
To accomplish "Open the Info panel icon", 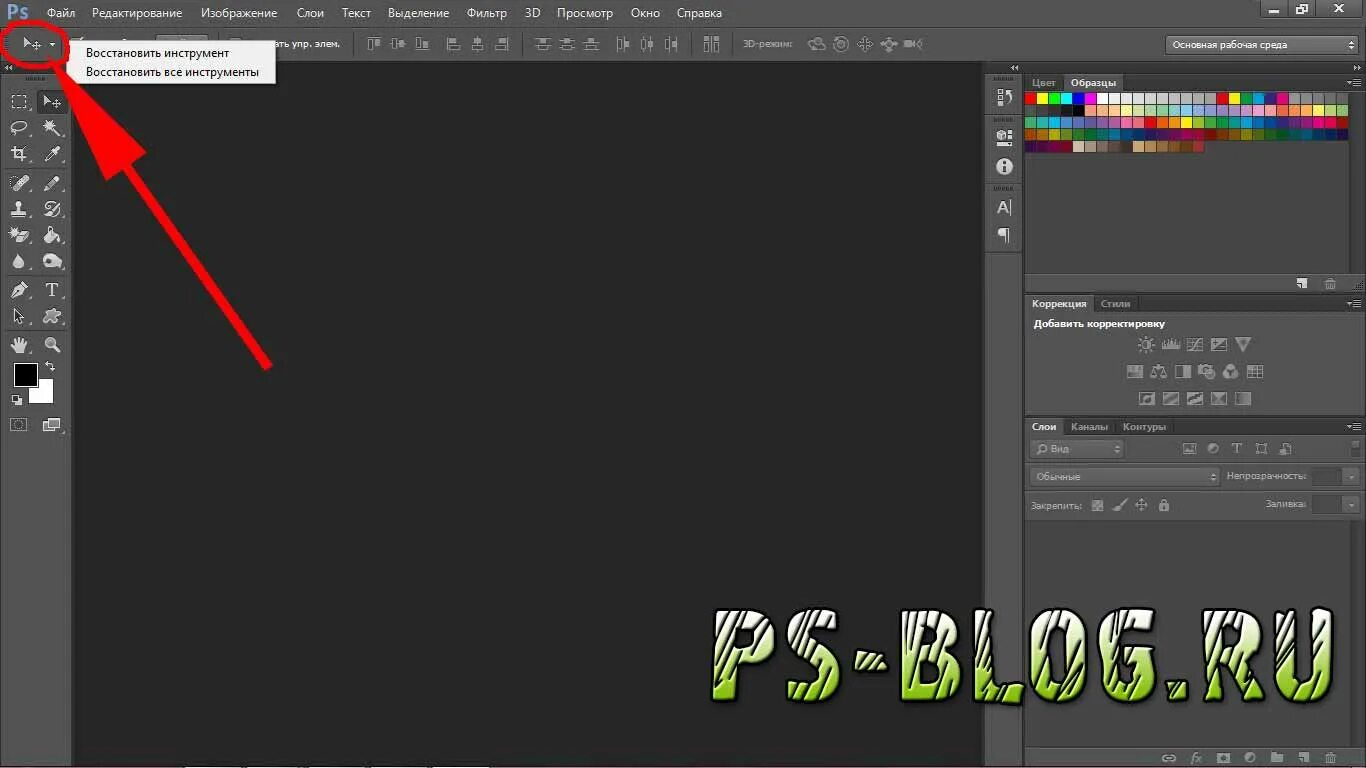I will pyautogui.click(x=1004, y=167).
